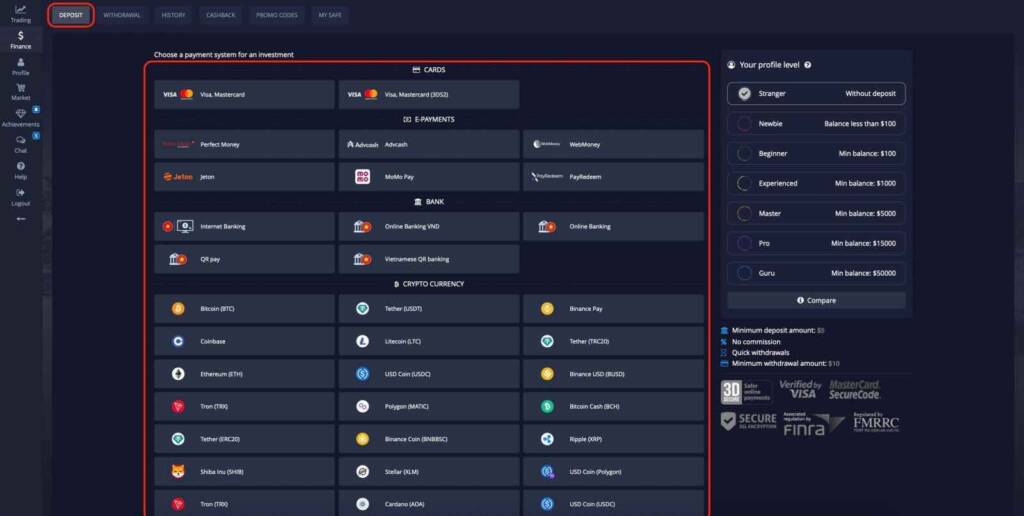The image size is (1024, 516).
Task: Choose the Shiba Inu (SHIB) icon
Action: [x=178, y=472]
